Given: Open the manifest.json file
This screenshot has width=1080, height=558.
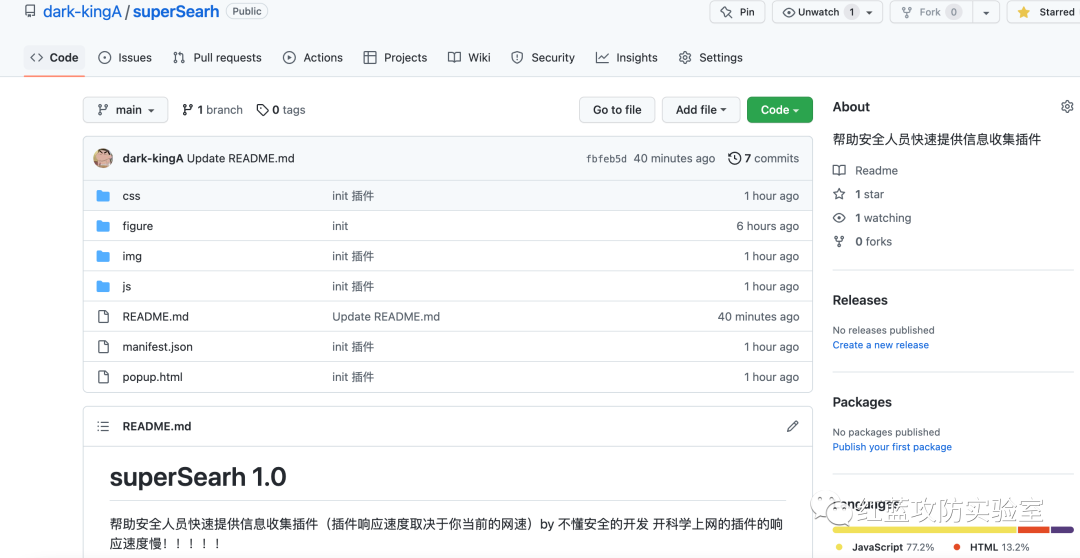Looking at the screenshot, I should tap(158, 347).
